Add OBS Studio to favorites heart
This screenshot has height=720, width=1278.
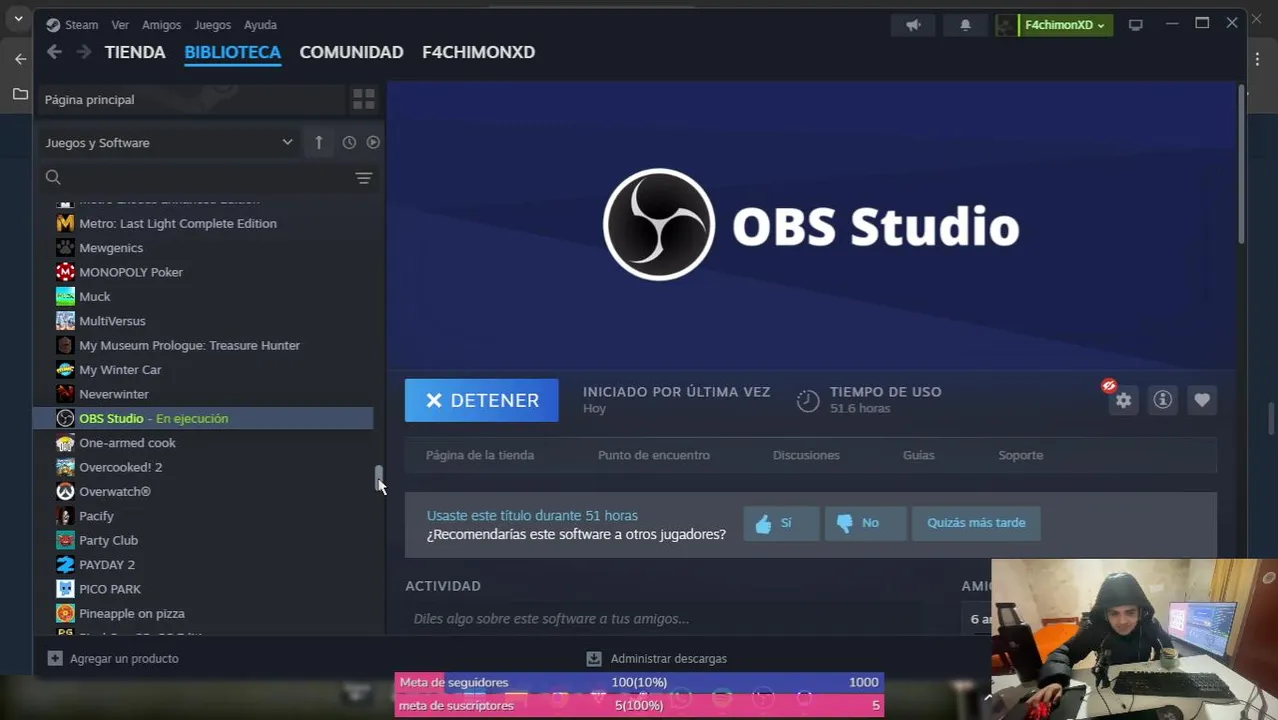tap(1202, 400)
